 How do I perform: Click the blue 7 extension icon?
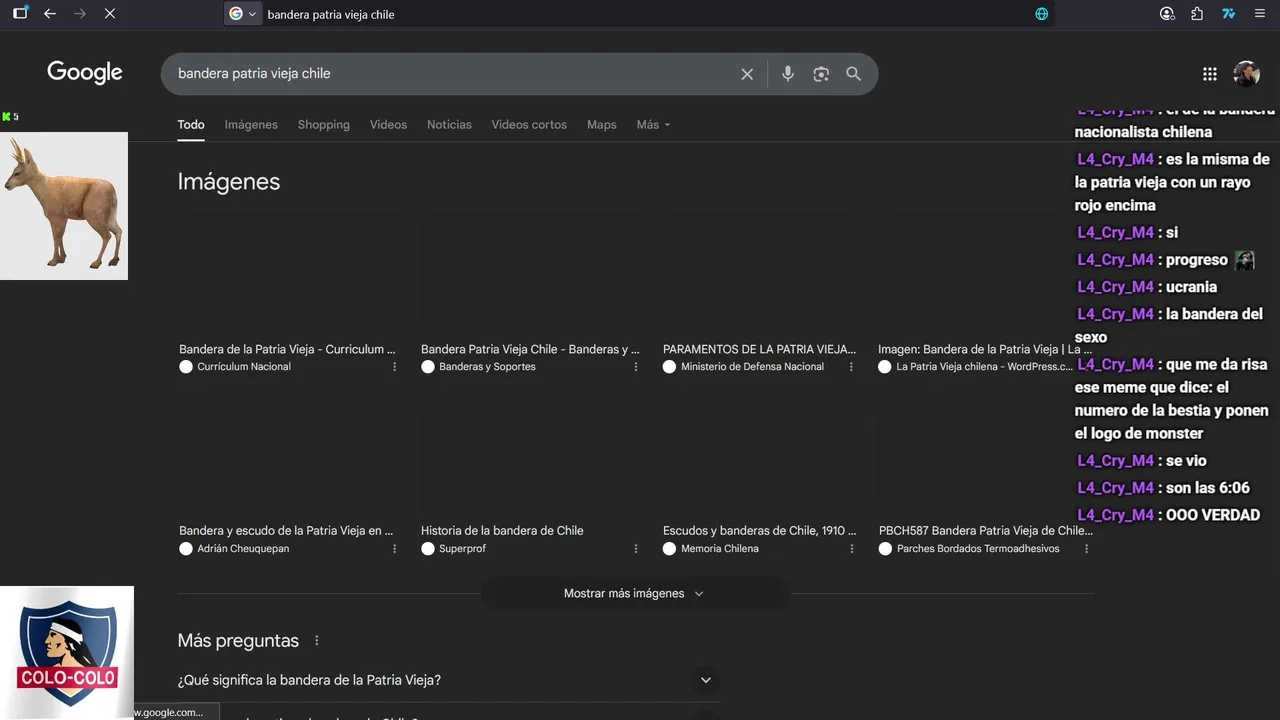click(1228, 14)
